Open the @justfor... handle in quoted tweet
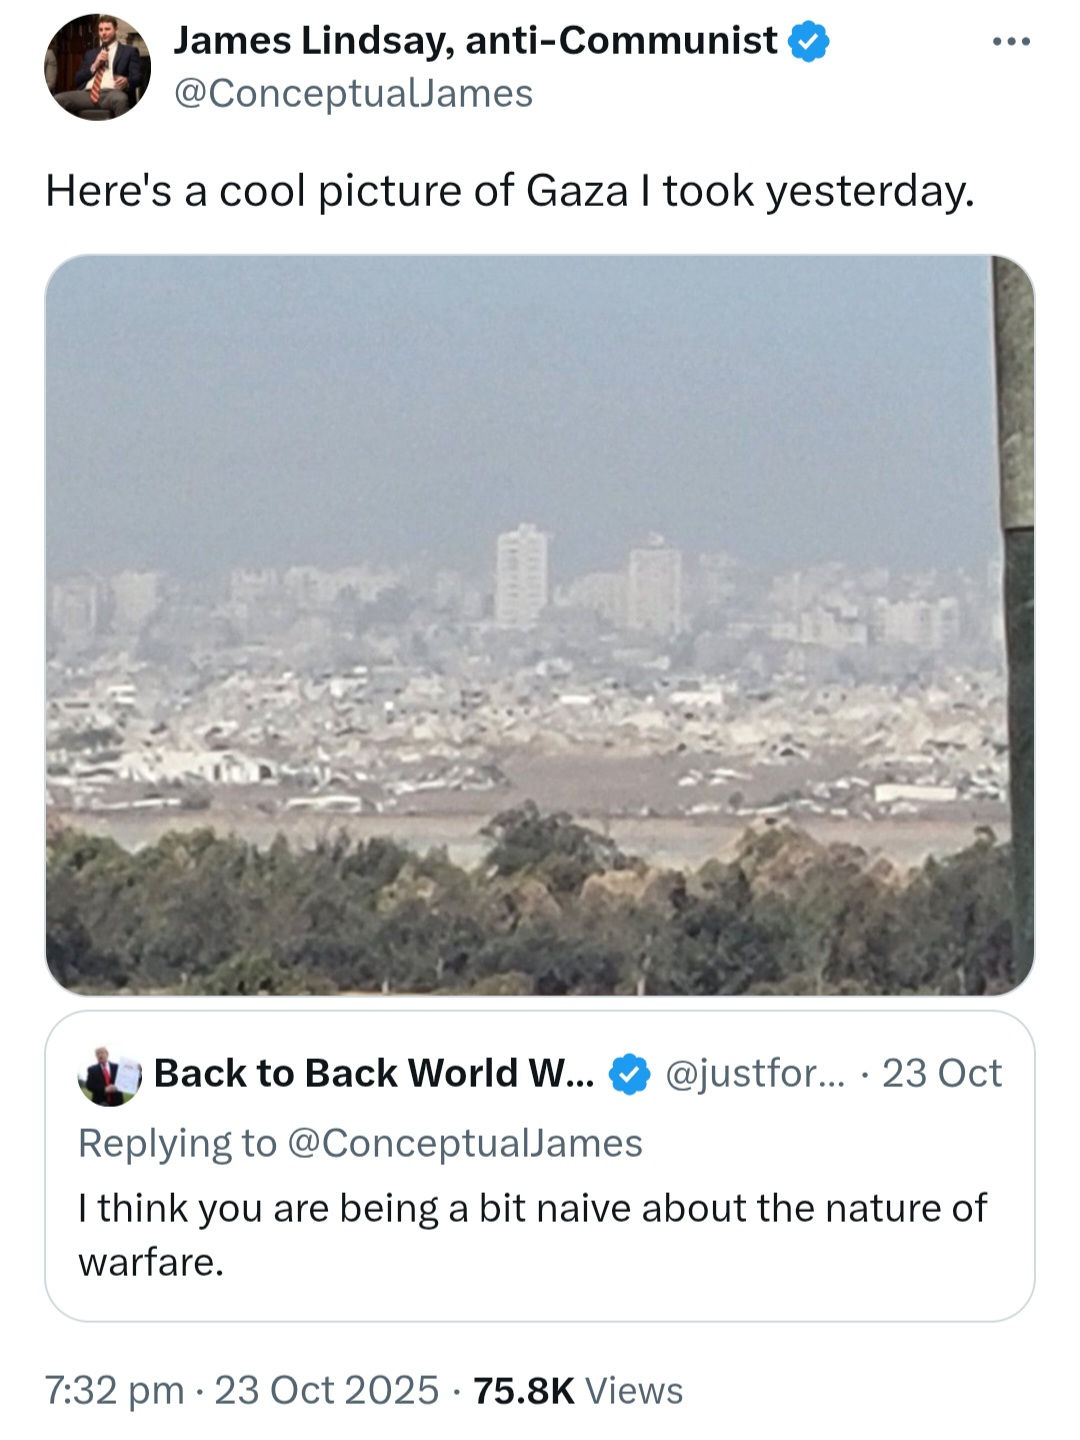The image size is (1080, 1440). [x=755, y=1074]
